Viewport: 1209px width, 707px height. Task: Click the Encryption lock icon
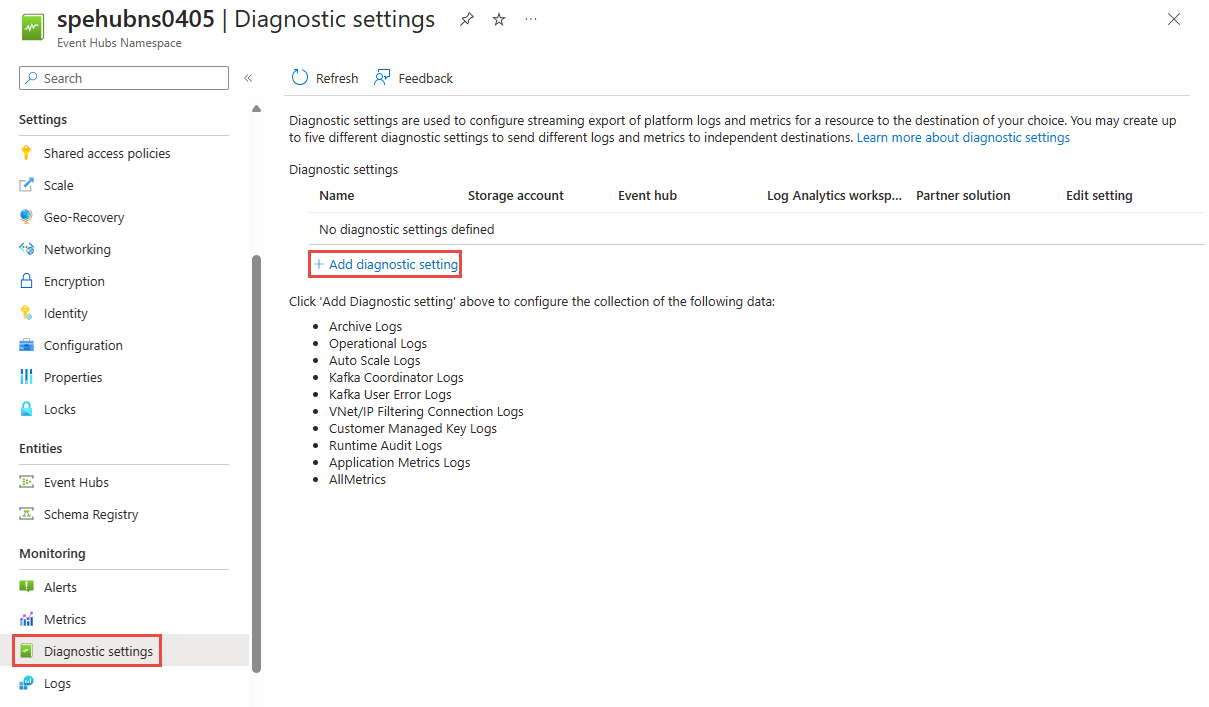click(x=27, y=281)
